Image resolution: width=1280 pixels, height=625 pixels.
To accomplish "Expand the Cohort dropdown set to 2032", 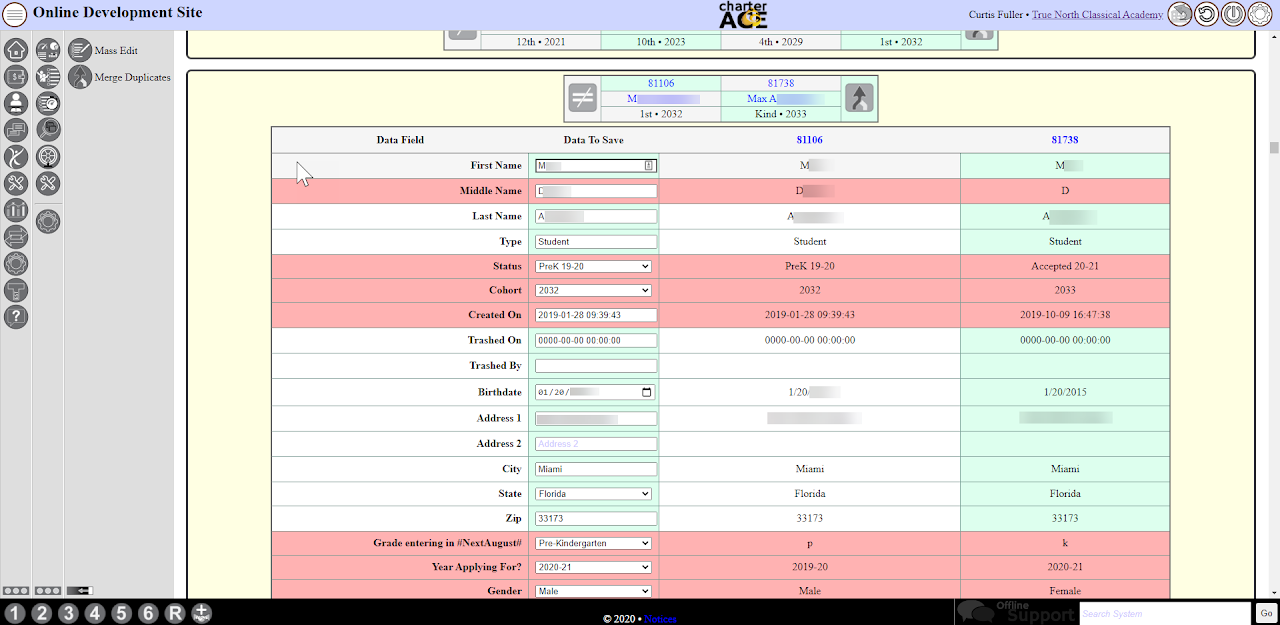I will point(594,290).
